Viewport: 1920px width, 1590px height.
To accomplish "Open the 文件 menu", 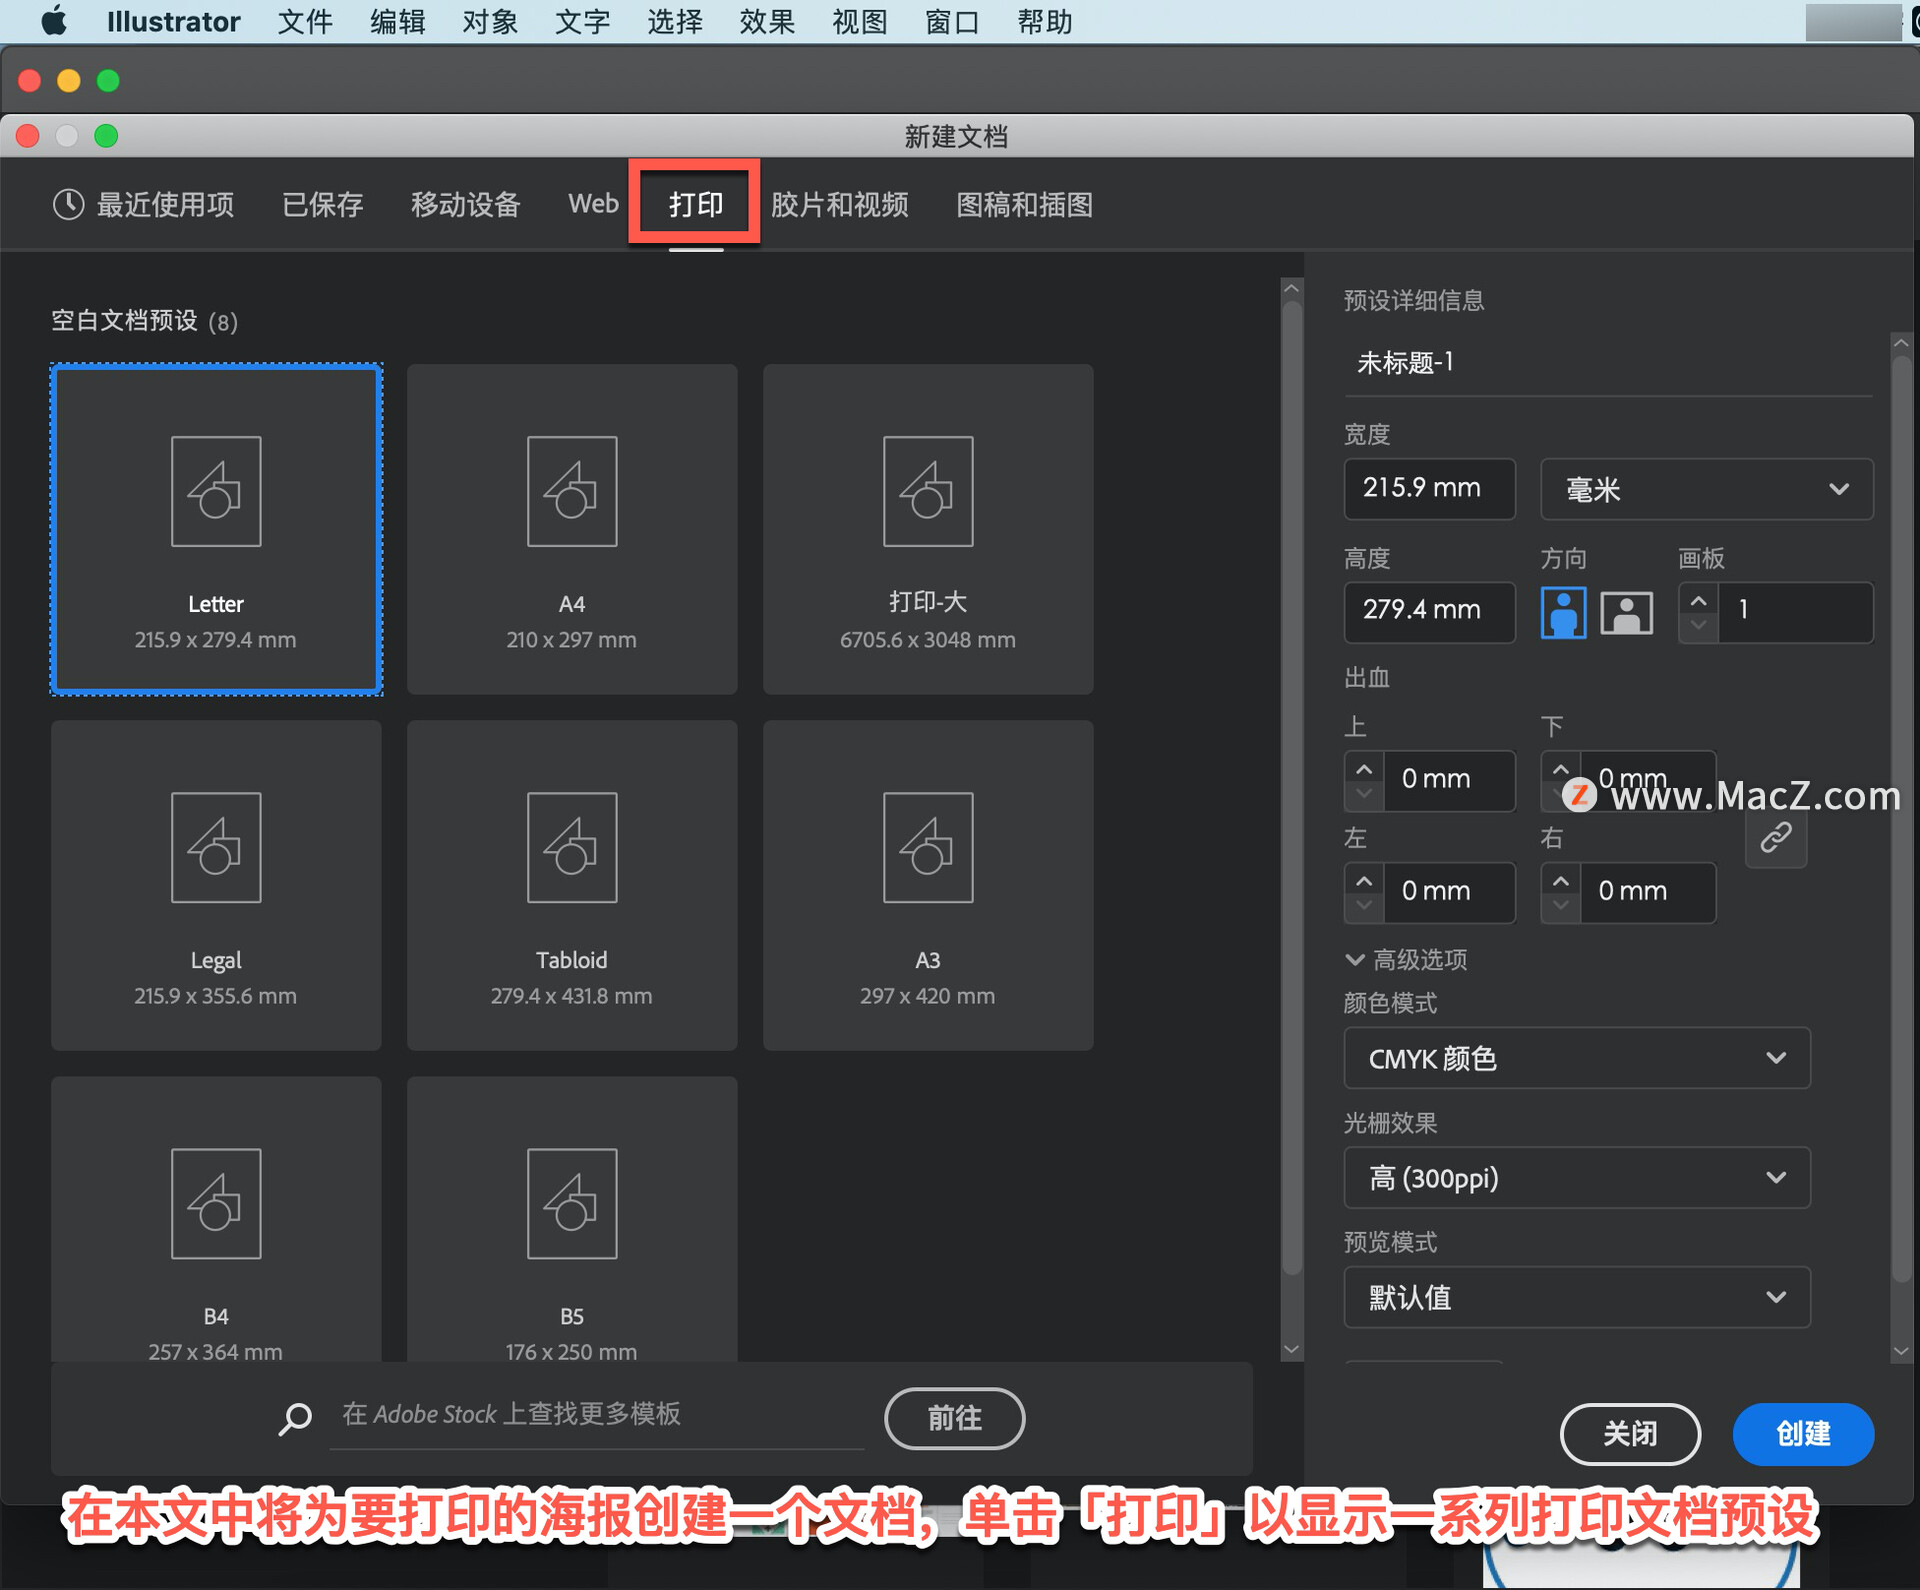I will click(x=304, y=21).
